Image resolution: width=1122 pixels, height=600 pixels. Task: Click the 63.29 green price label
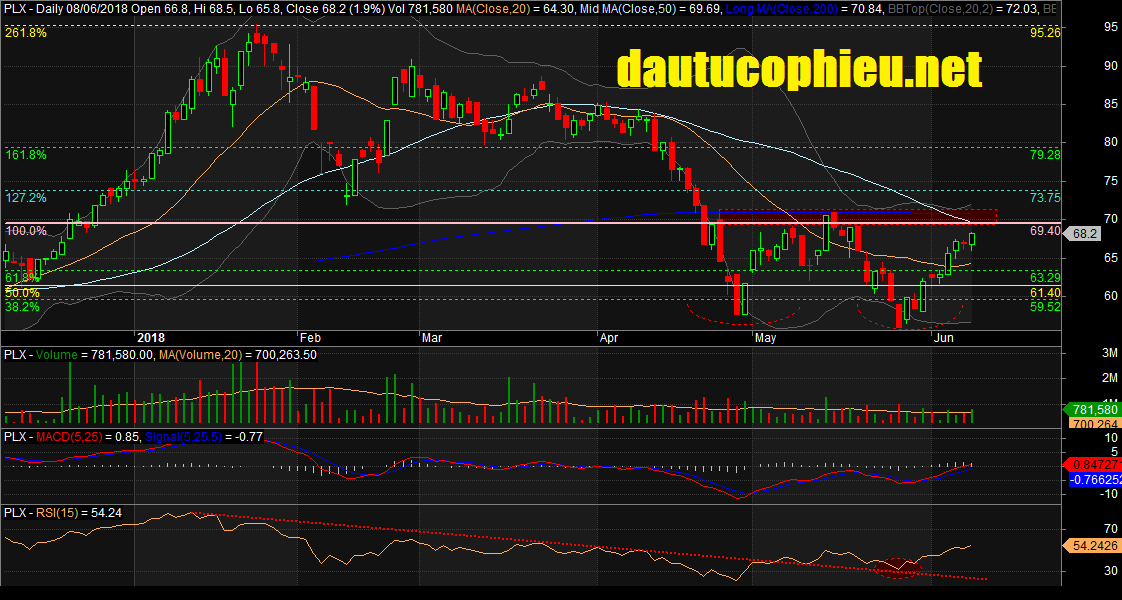point(1045,275)
